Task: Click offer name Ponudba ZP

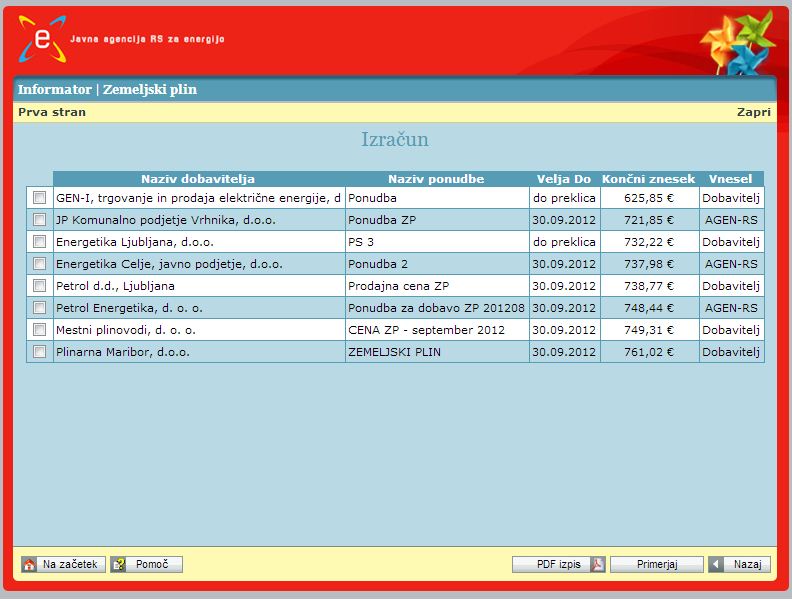Action: 382,220
